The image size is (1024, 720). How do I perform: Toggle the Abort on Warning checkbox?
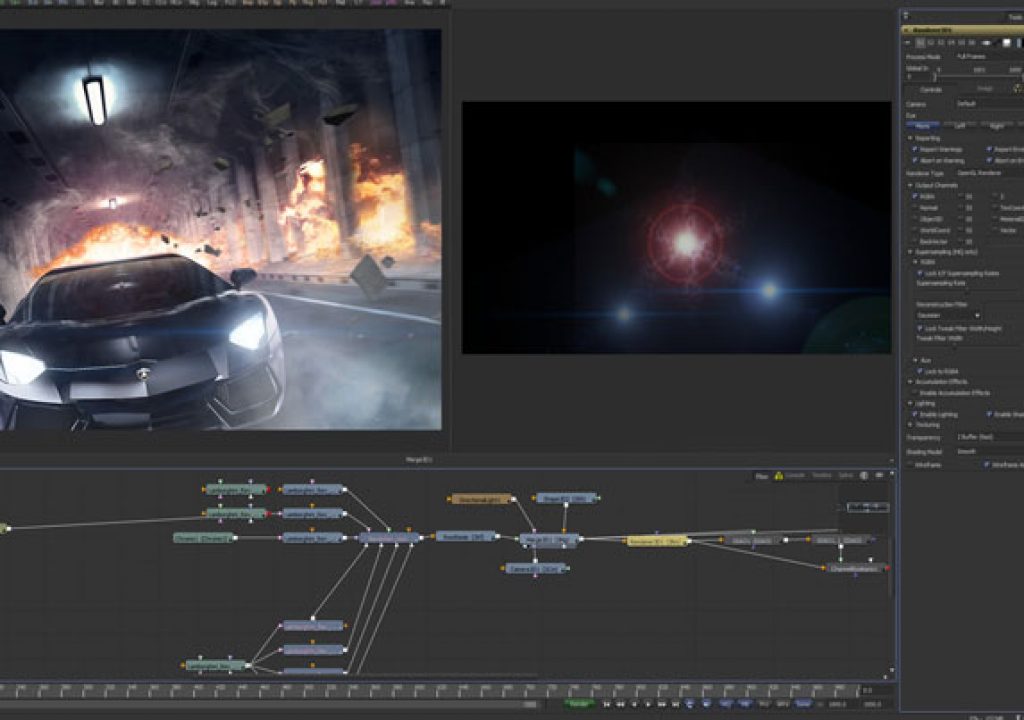pyautogui.click(x=915, y=160)
